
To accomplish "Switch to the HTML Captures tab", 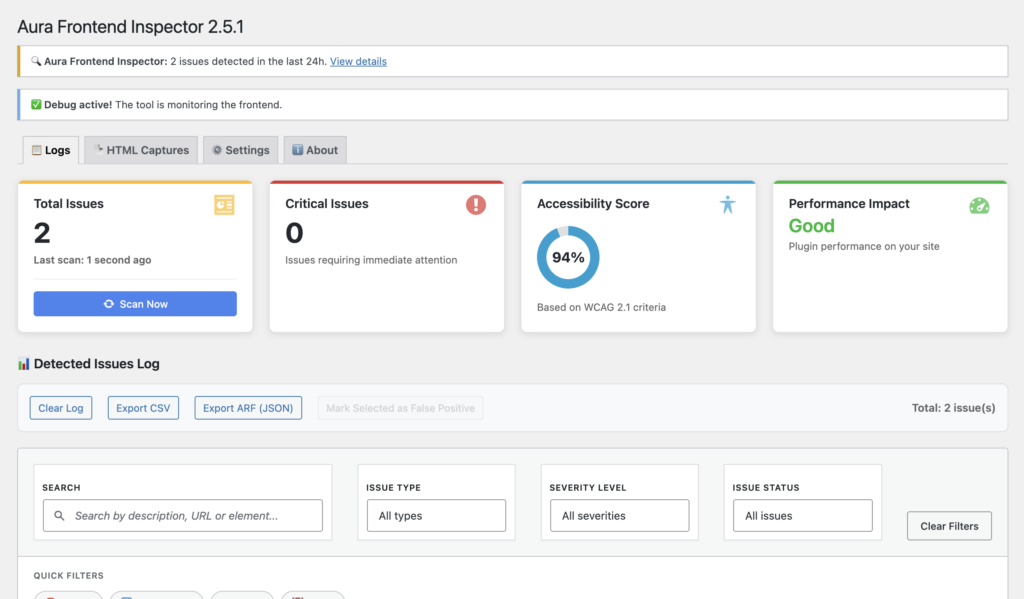I will (x=141, y=150).
